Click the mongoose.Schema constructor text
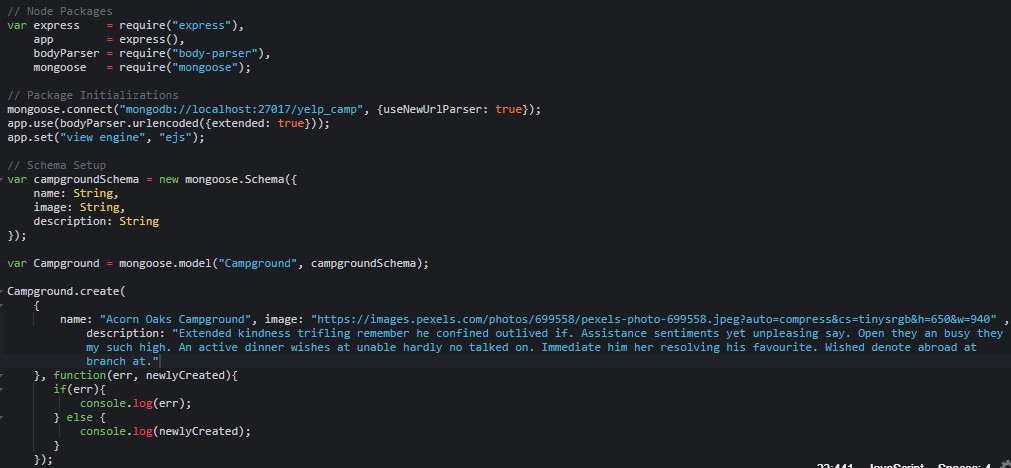Screen dimensions: 1011x468 [235, 179]
